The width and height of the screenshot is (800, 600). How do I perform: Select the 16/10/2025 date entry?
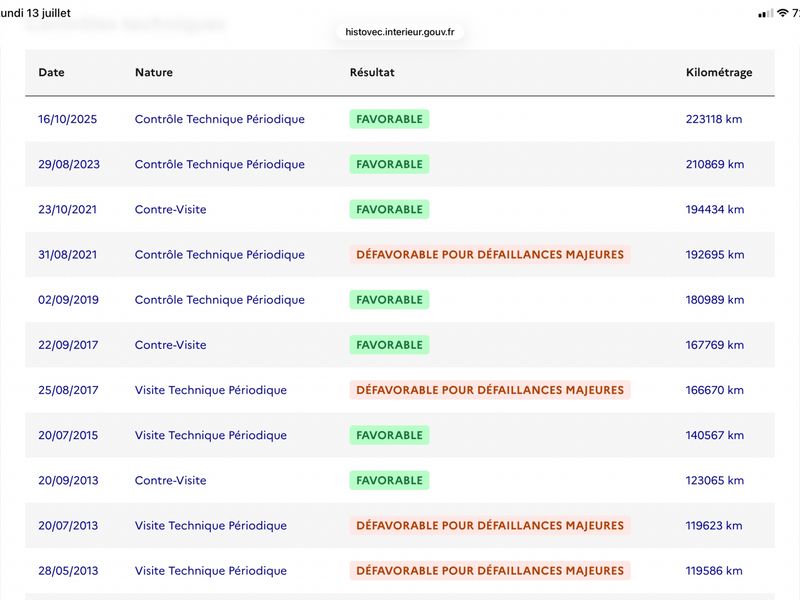[67, 119]
